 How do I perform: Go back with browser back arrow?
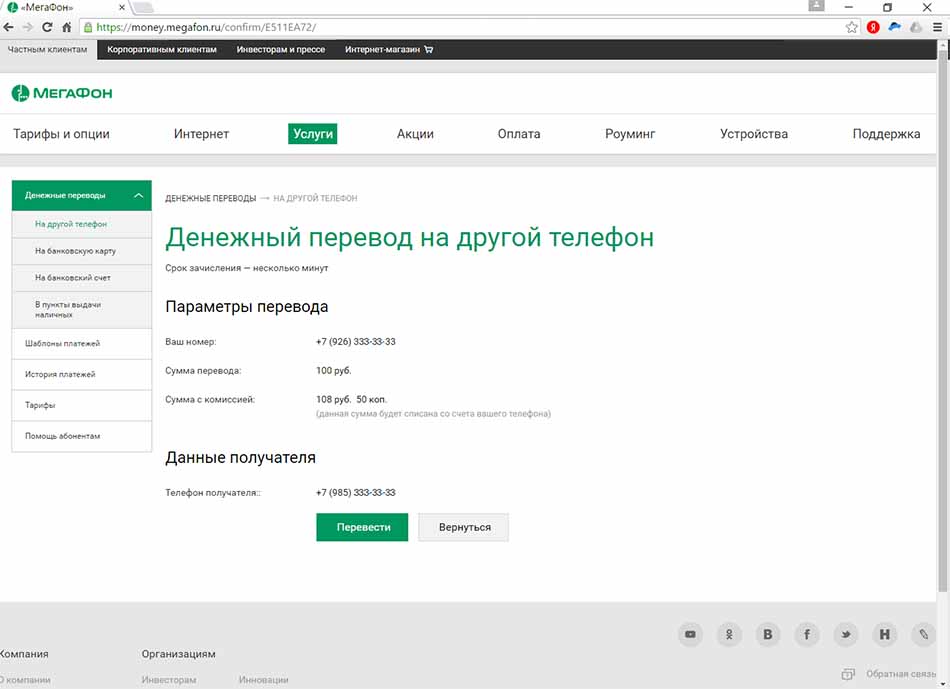[8, 27]
